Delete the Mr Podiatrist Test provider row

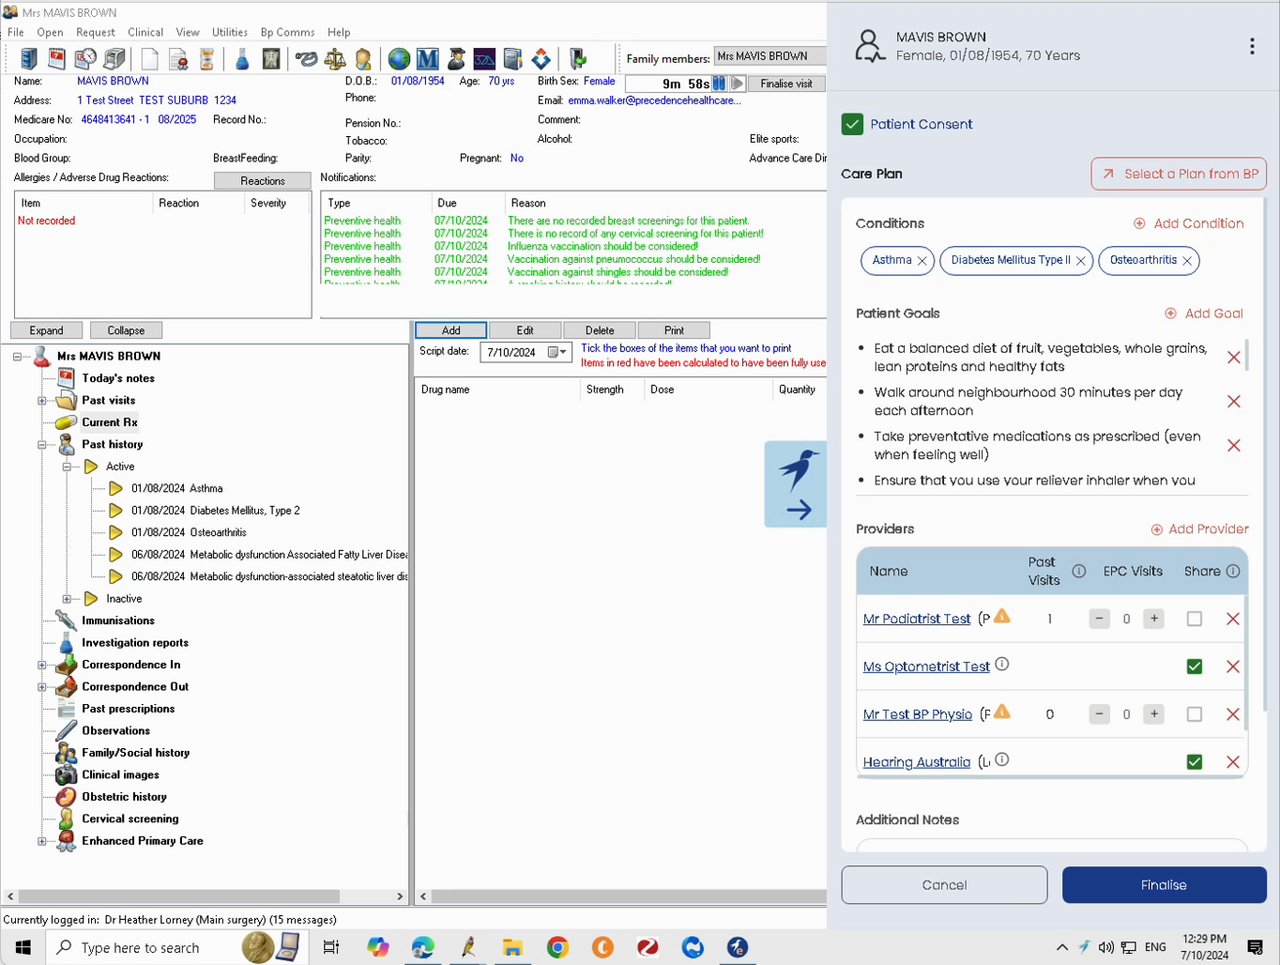pos(1233,619)
